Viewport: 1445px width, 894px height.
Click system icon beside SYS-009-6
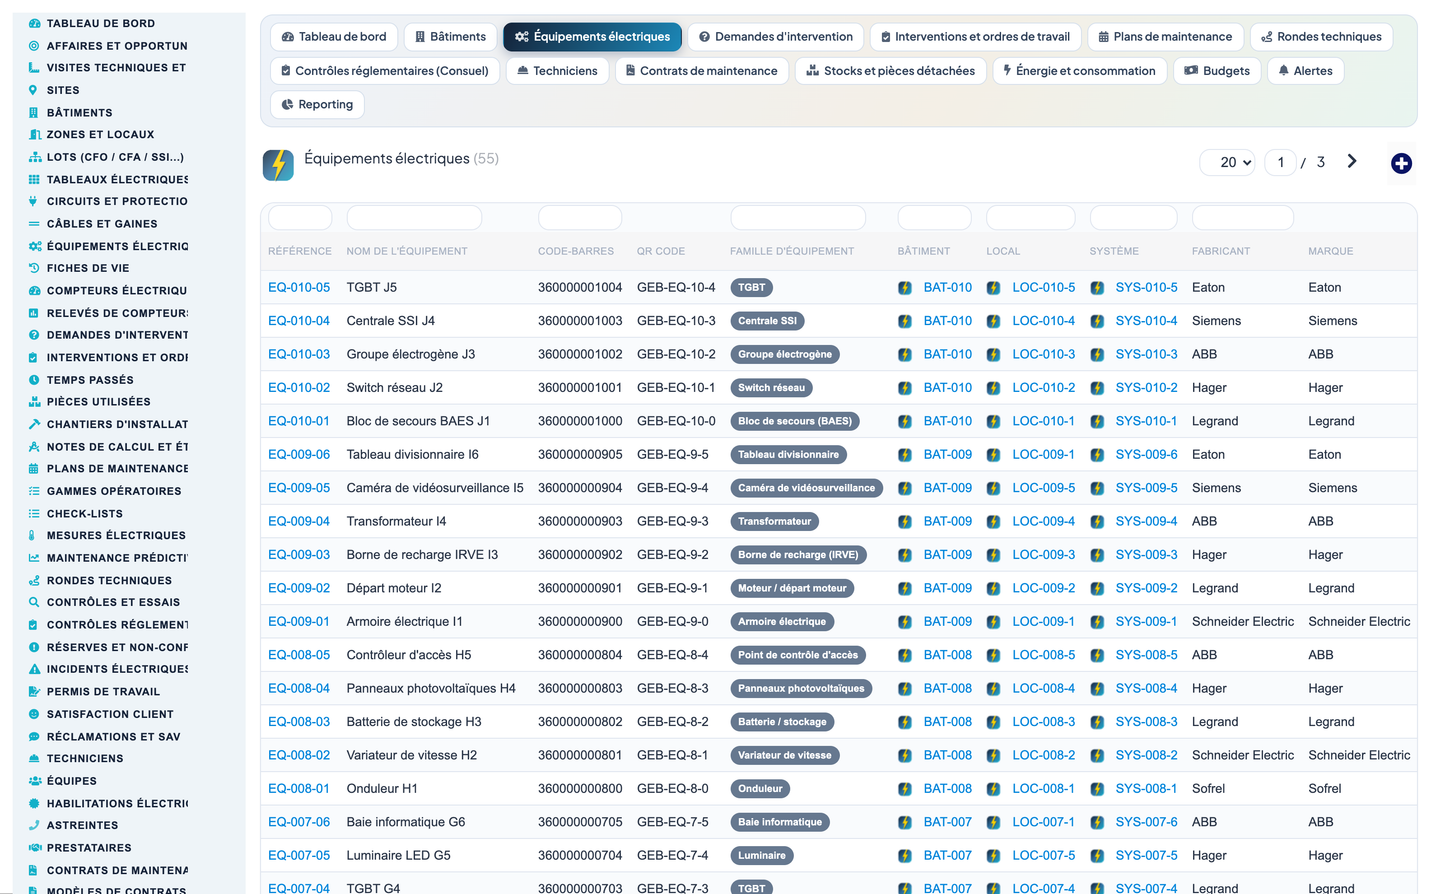[1097, 455]
